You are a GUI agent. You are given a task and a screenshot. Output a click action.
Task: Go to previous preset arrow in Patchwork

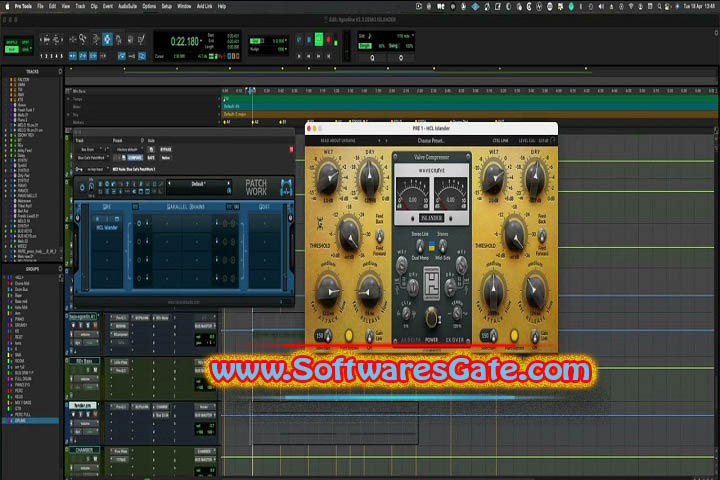(169, 184)
